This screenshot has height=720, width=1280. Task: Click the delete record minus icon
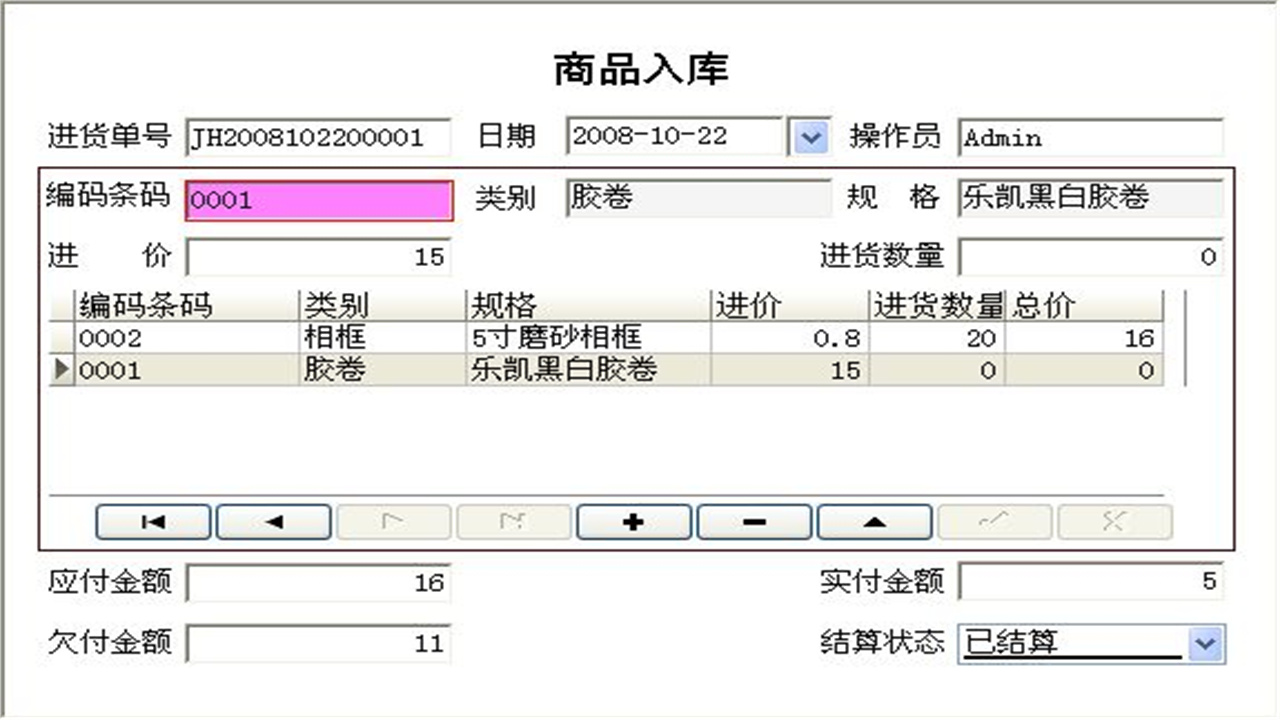753,521
